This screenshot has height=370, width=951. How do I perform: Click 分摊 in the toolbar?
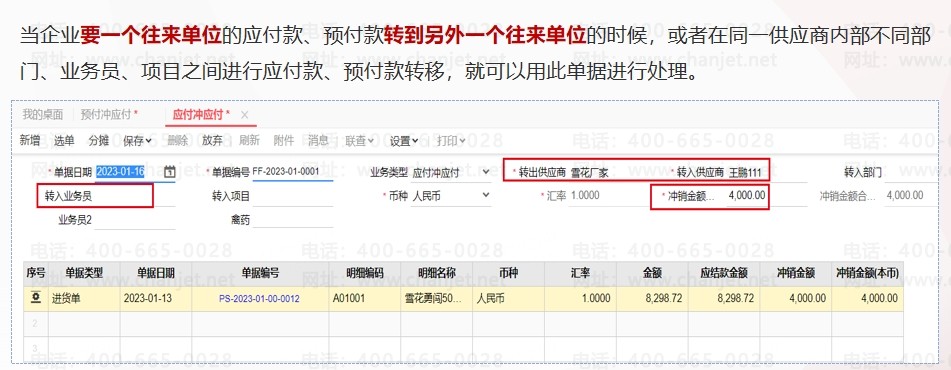coord(98,141)
